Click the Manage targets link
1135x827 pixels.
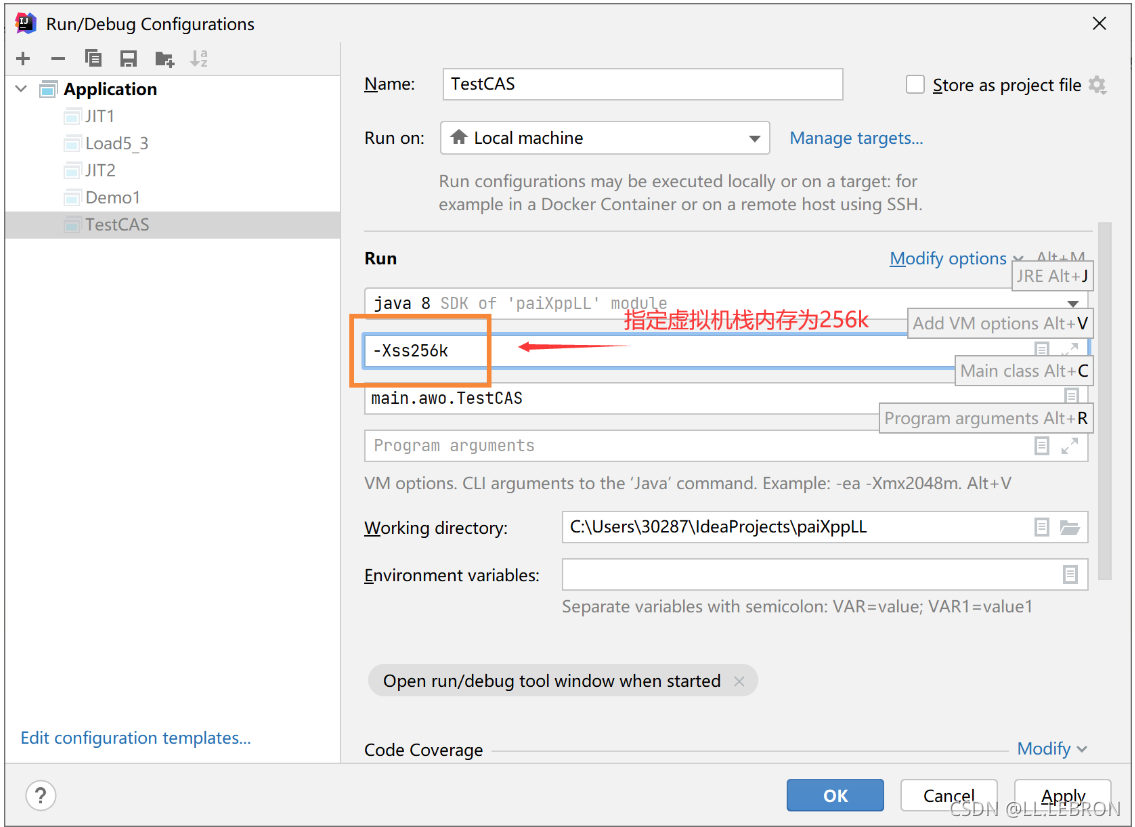pos(856,138)
